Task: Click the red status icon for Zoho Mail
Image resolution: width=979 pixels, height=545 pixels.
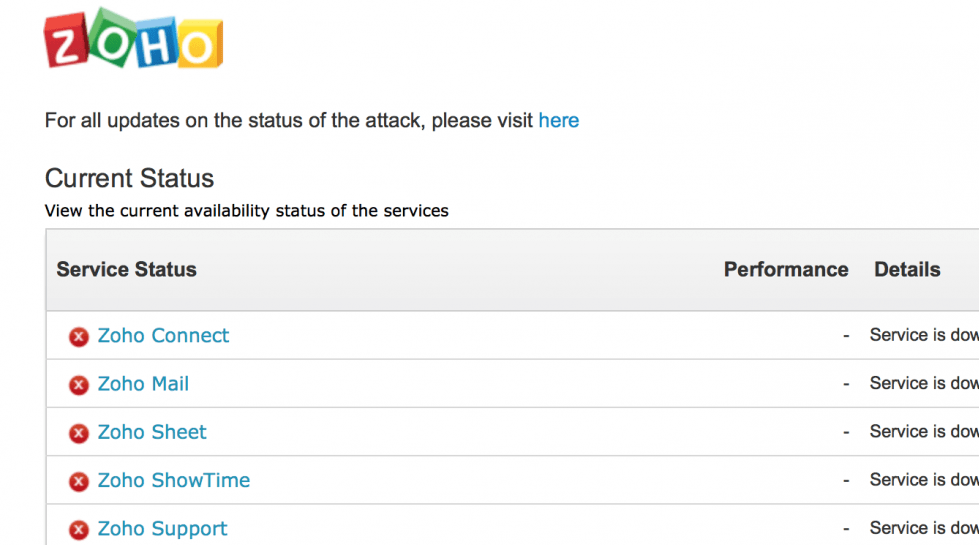Action: (79, 385)
